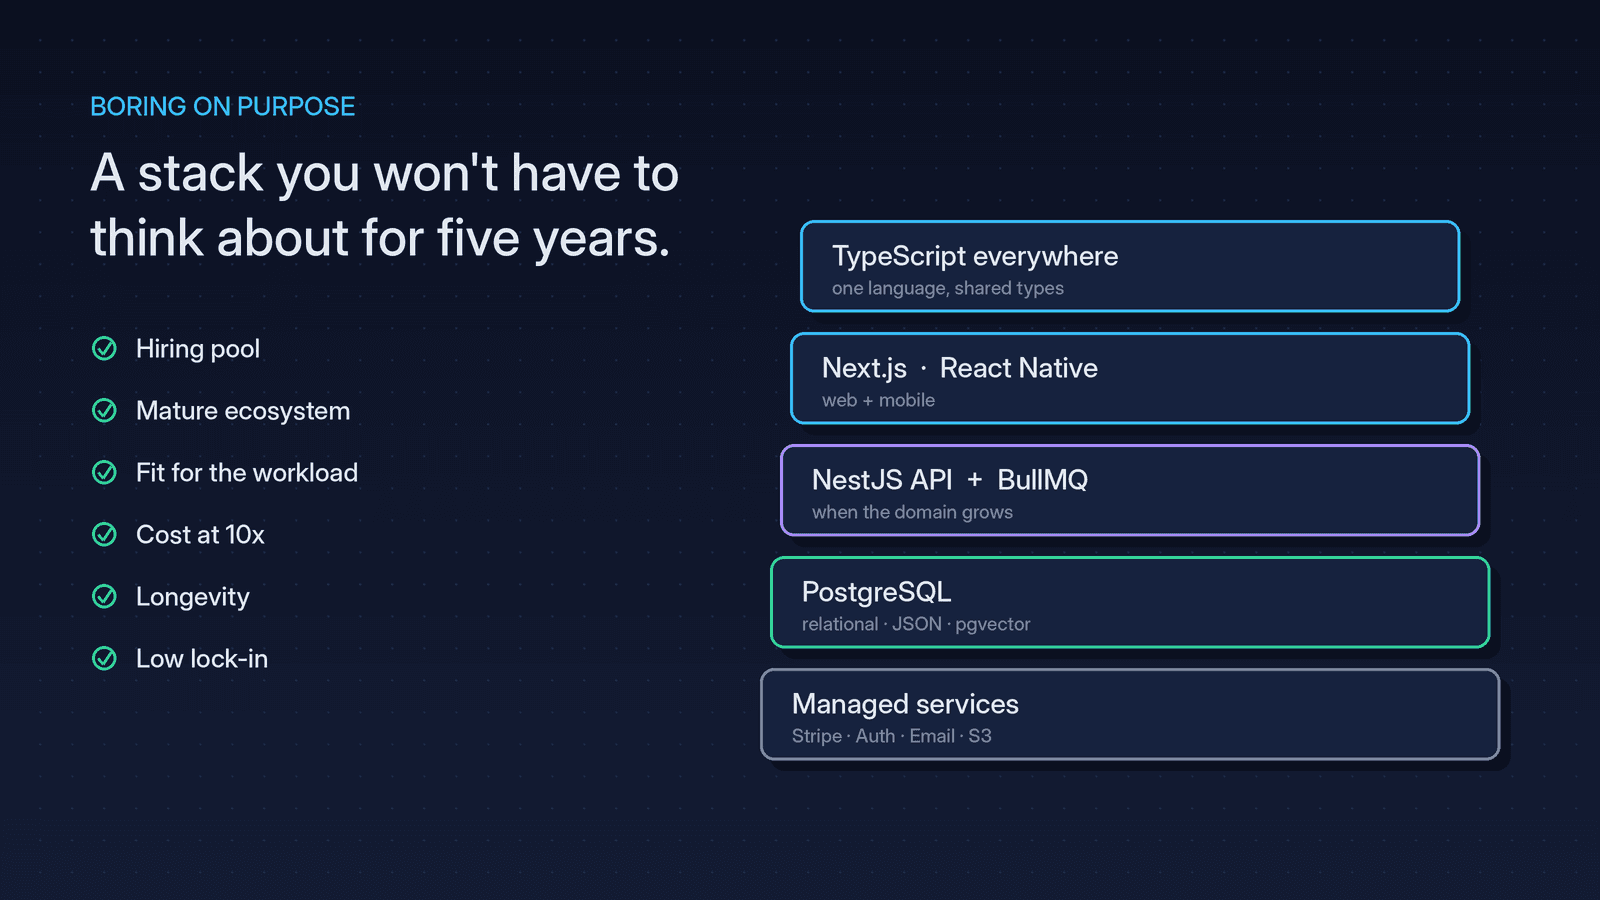
Task: Click the 'relational · JSON · pgvector' subtitle
Action: point(916,624)
